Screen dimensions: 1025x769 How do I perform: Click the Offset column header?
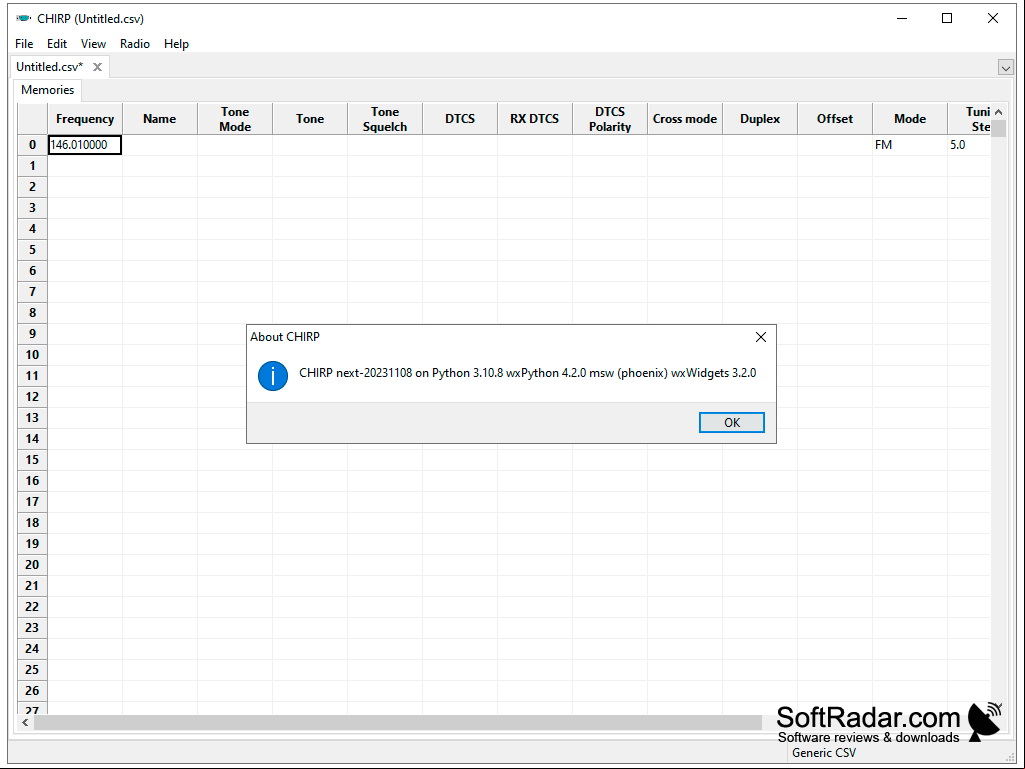coord(835,119)
